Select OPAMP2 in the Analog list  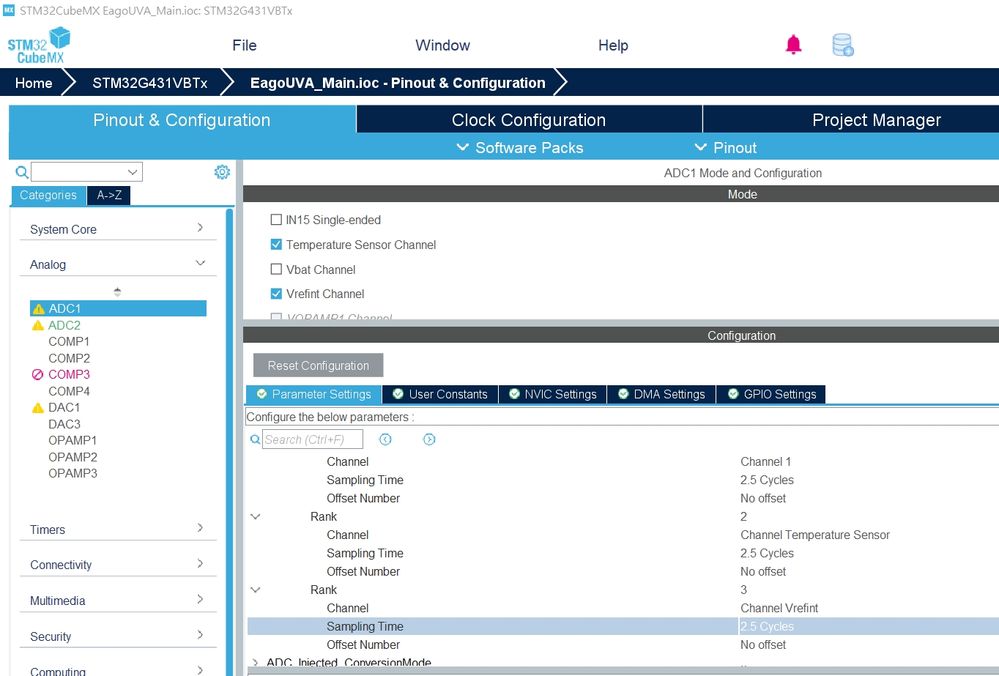tap(73, 457)
